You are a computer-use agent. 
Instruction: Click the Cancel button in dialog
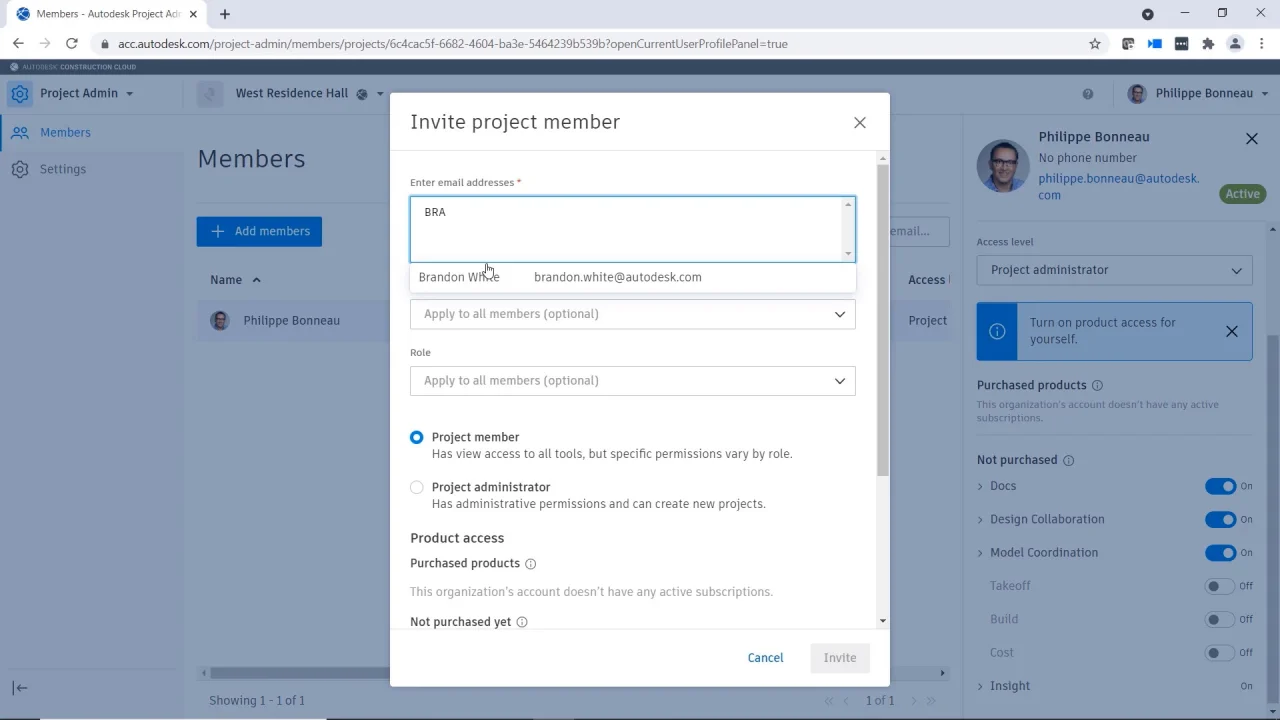(765, 658)
